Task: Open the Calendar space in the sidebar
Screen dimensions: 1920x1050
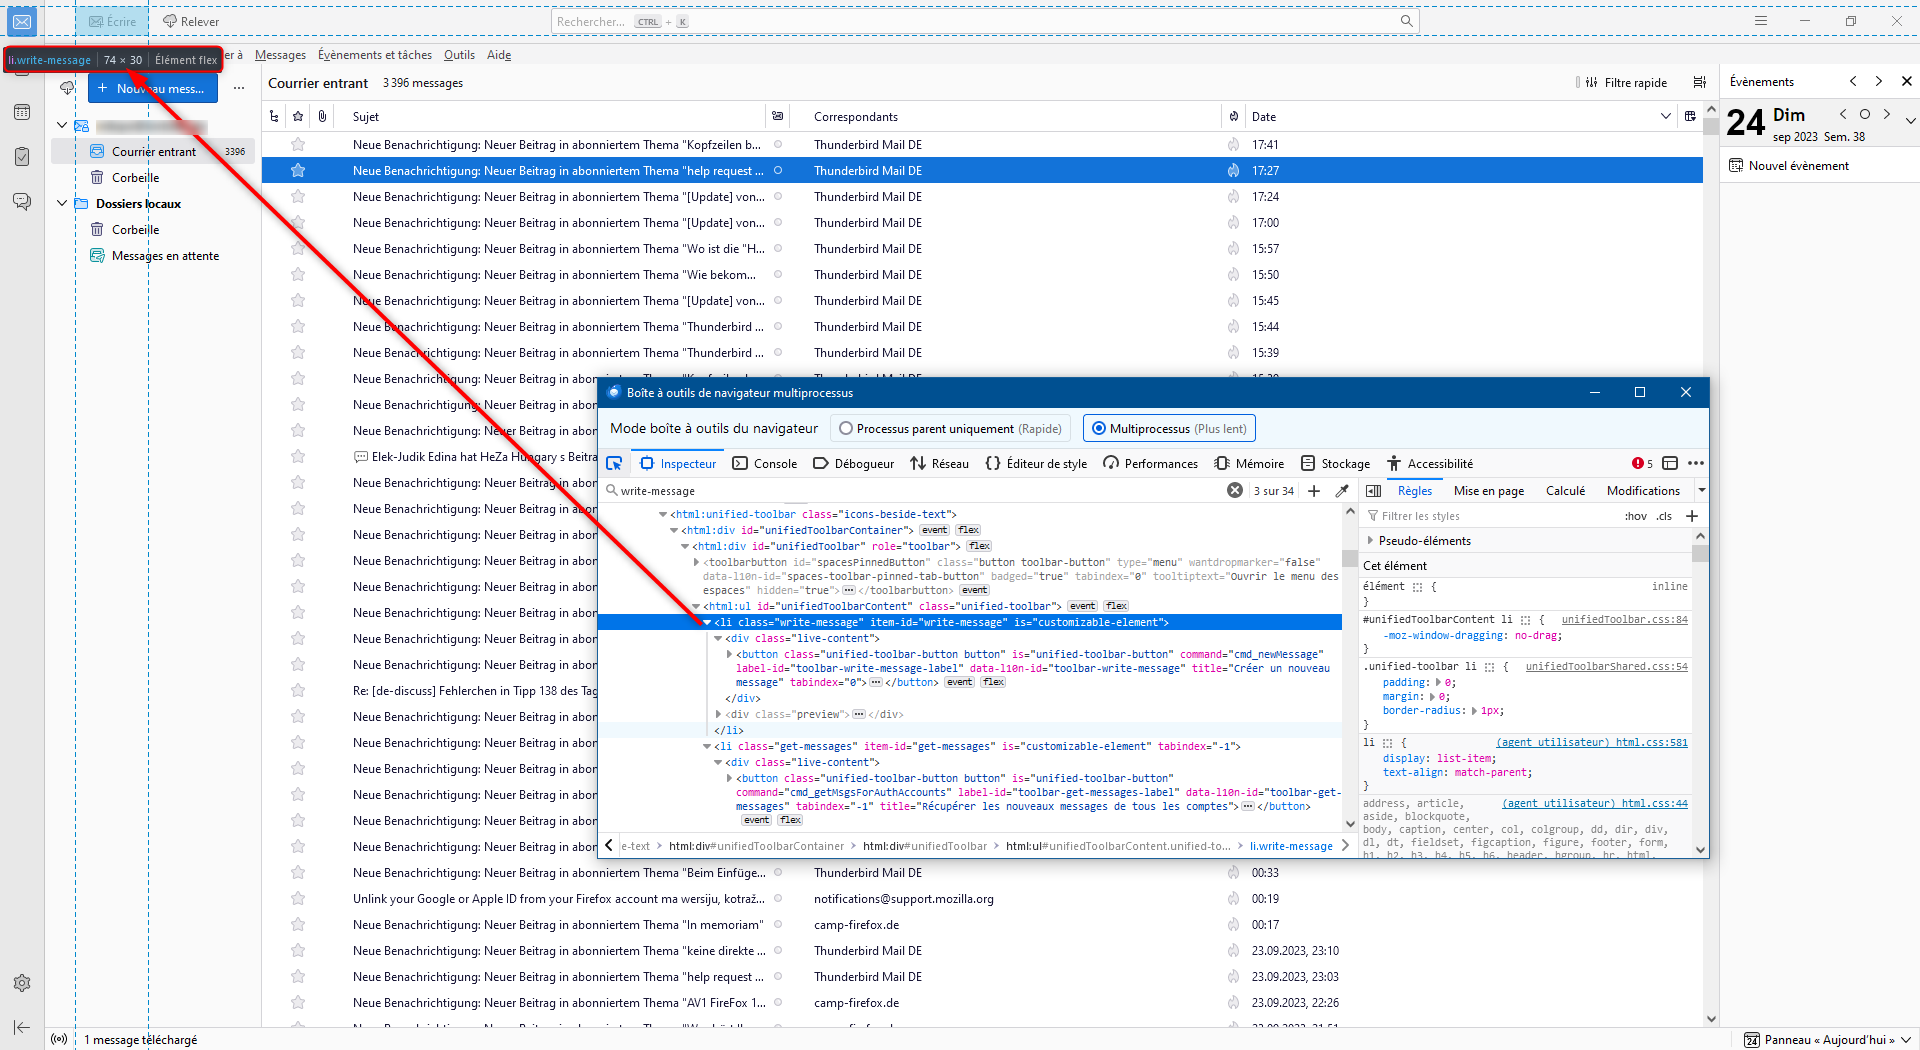Action: [x=22, y=112]
